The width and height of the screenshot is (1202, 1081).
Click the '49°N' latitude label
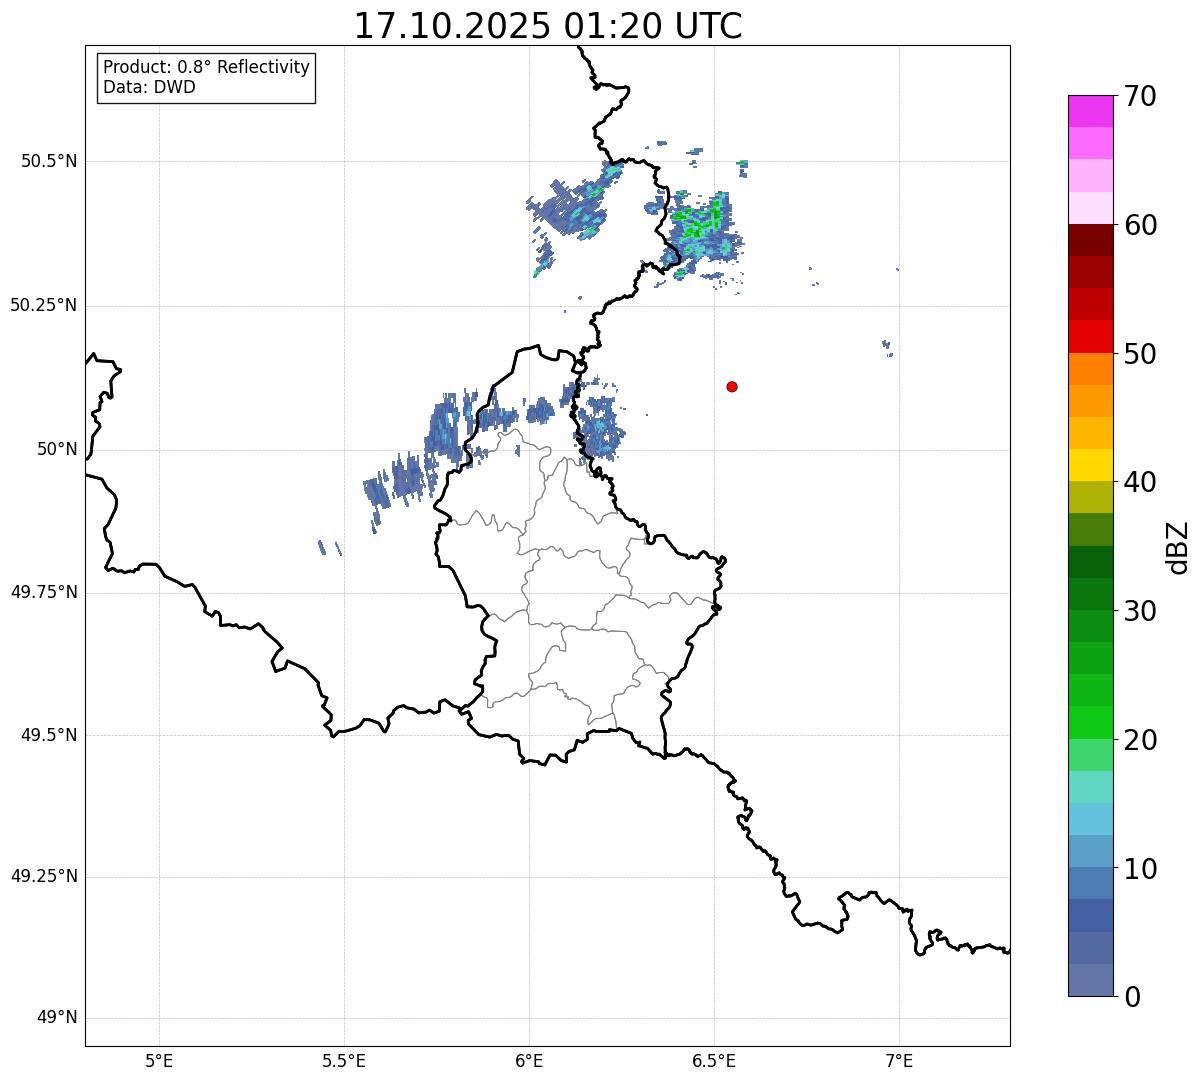[x=57, y=1018]
